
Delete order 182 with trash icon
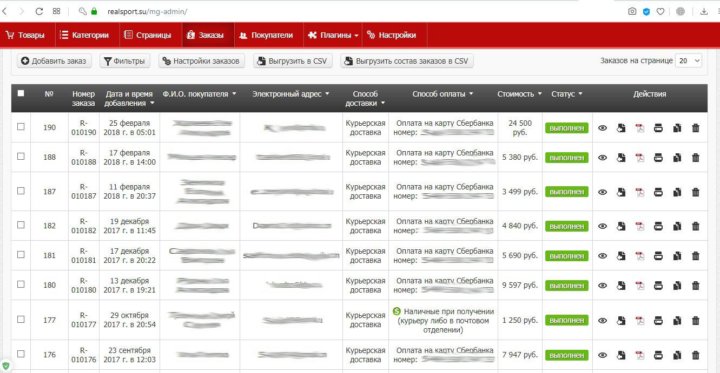pos(696,226)
